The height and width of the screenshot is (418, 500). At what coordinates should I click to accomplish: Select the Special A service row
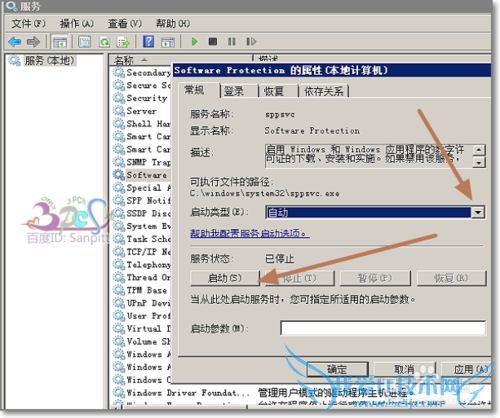coord(142,188)
